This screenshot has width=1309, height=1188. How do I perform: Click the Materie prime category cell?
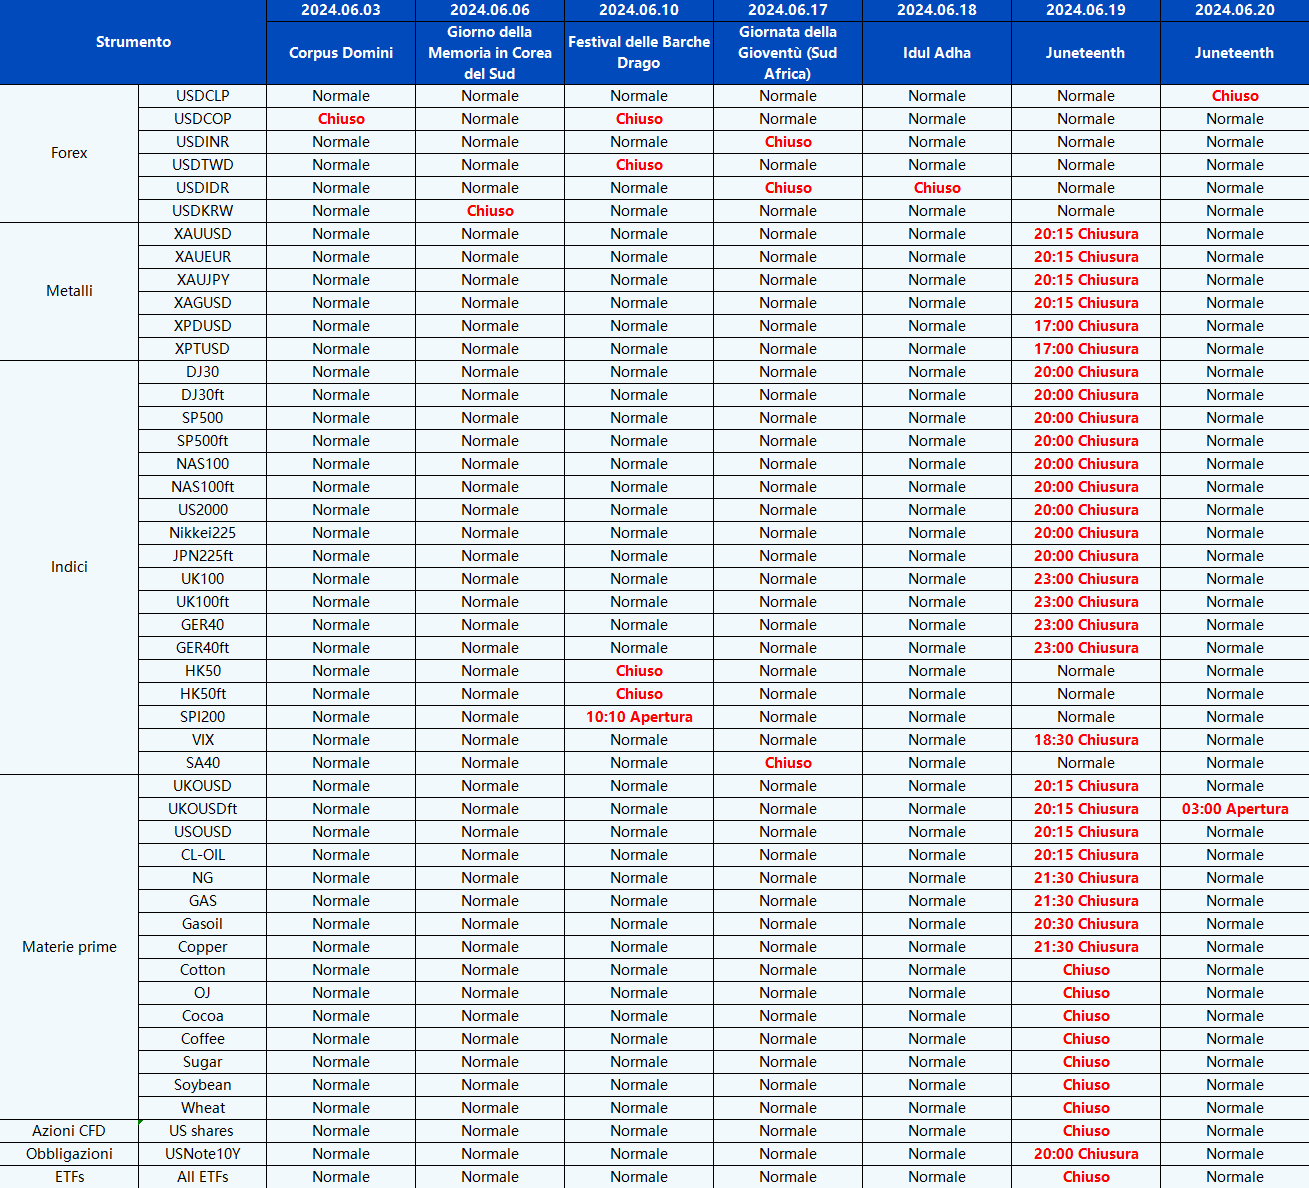pos(69,947)
